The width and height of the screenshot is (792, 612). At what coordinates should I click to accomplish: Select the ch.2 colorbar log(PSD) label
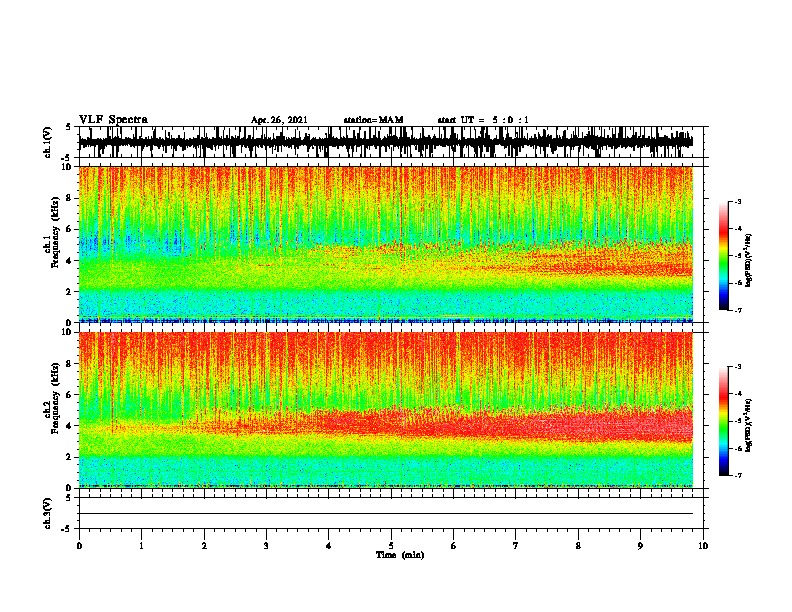coord(749,425)
